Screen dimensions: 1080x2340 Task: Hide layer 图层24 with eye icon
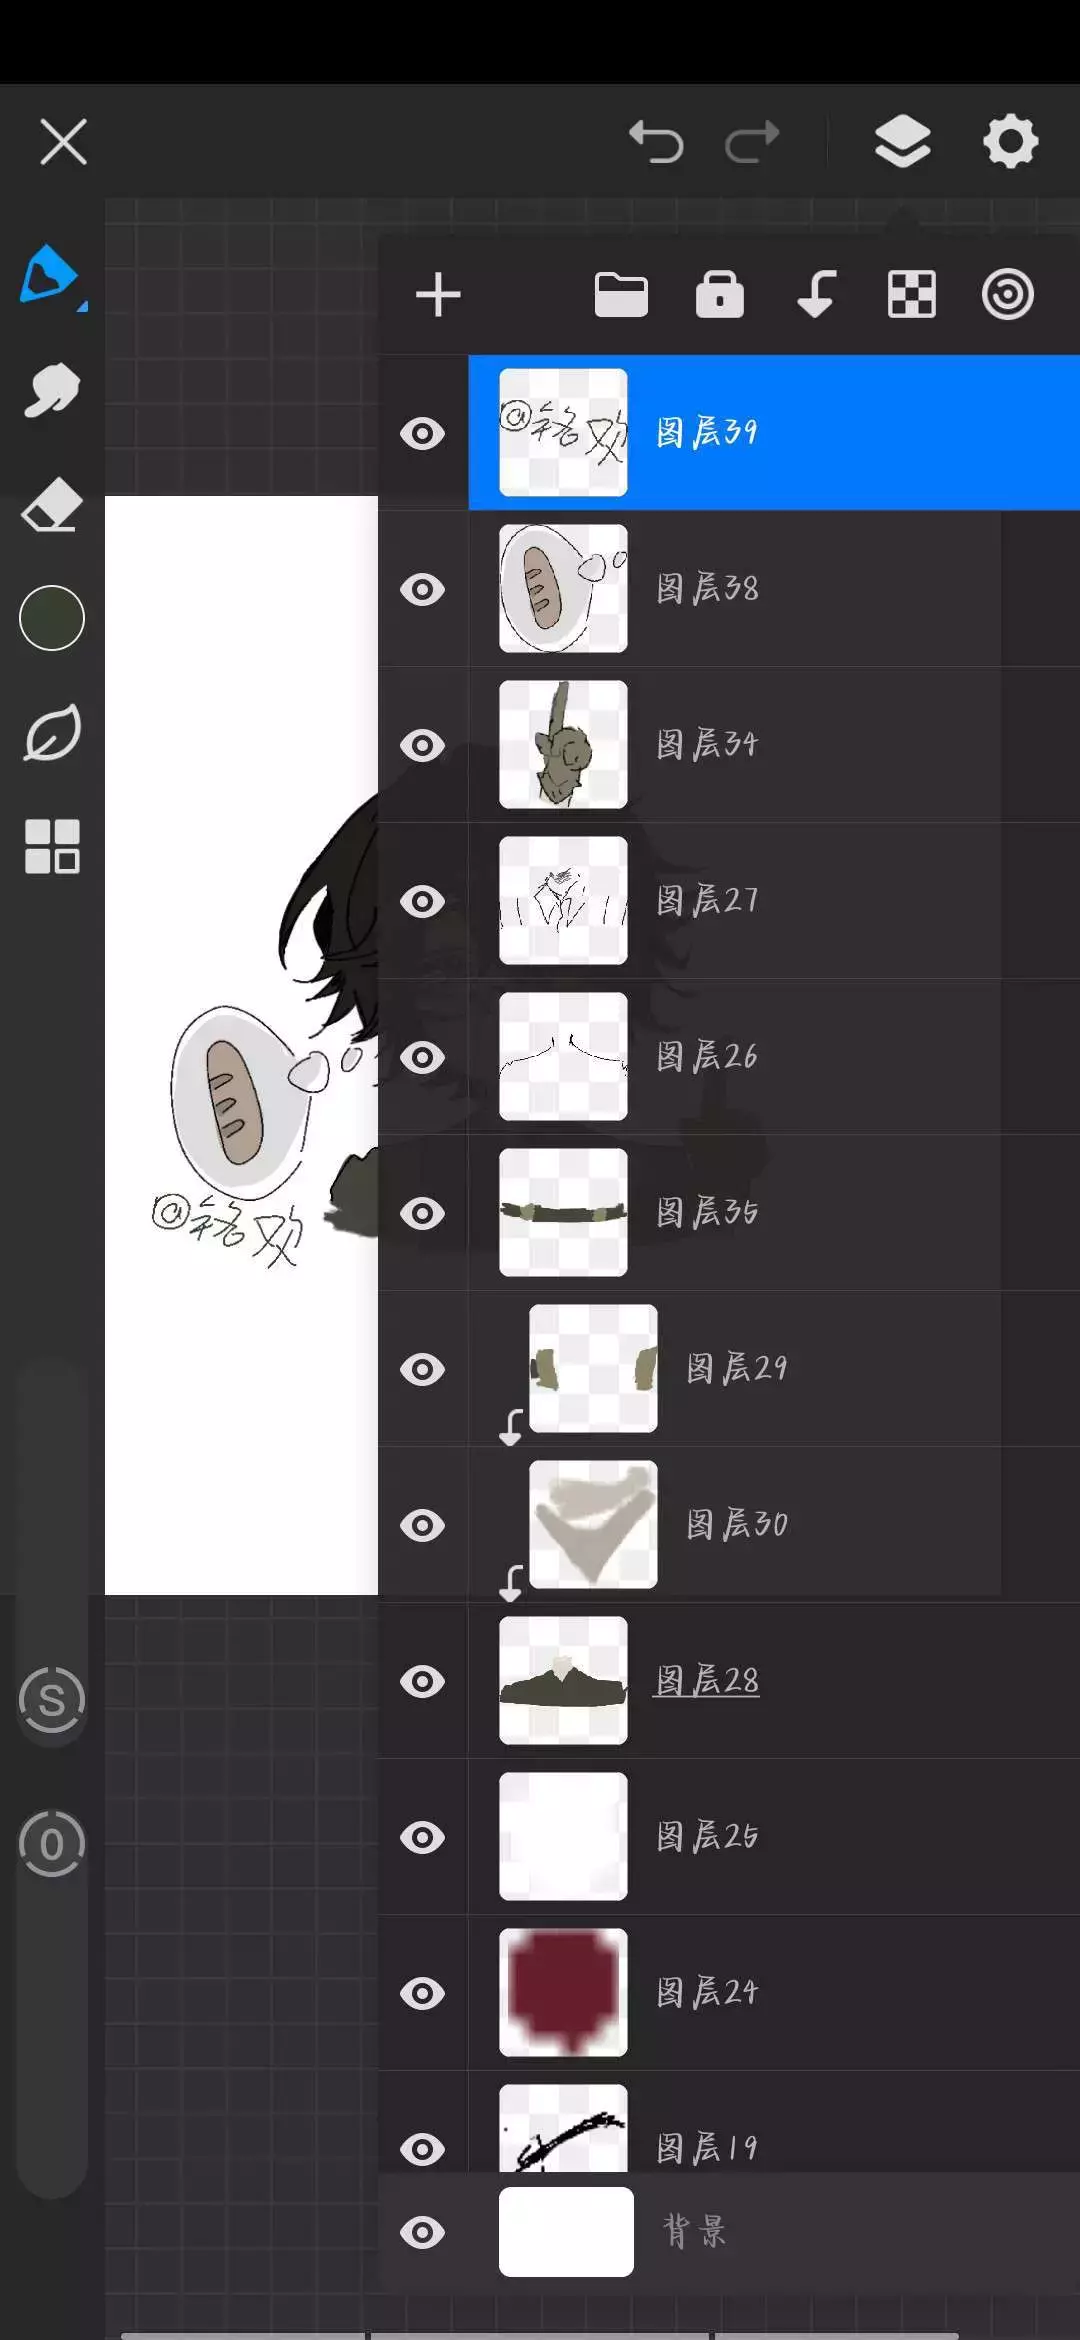(x=423, y=1993)
